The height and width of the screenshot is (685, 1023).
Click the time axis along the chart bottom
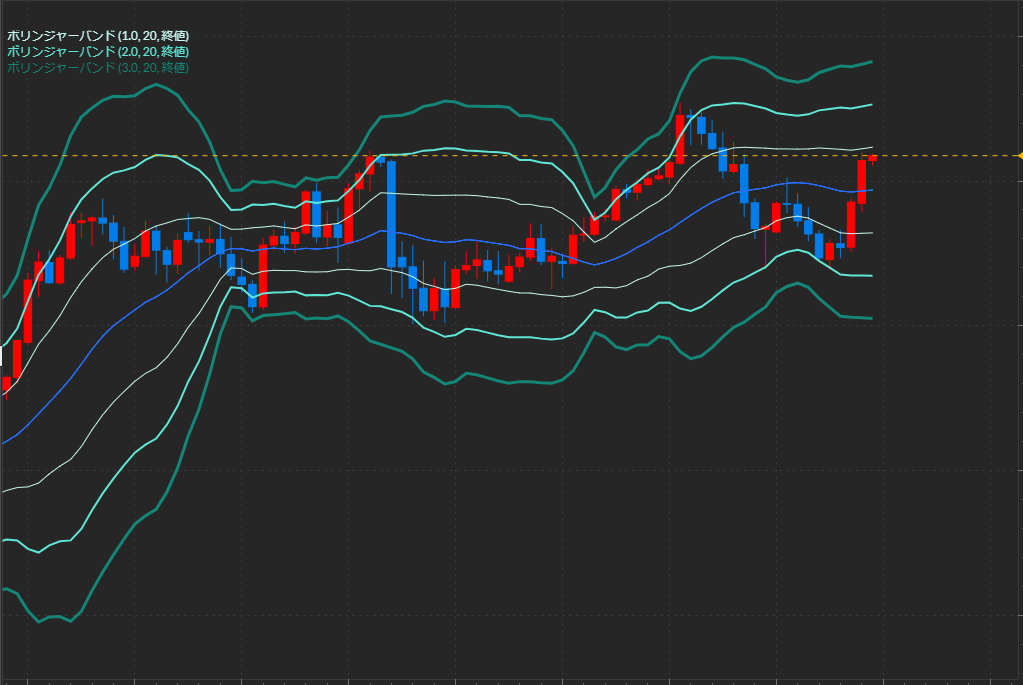(500, 681)
